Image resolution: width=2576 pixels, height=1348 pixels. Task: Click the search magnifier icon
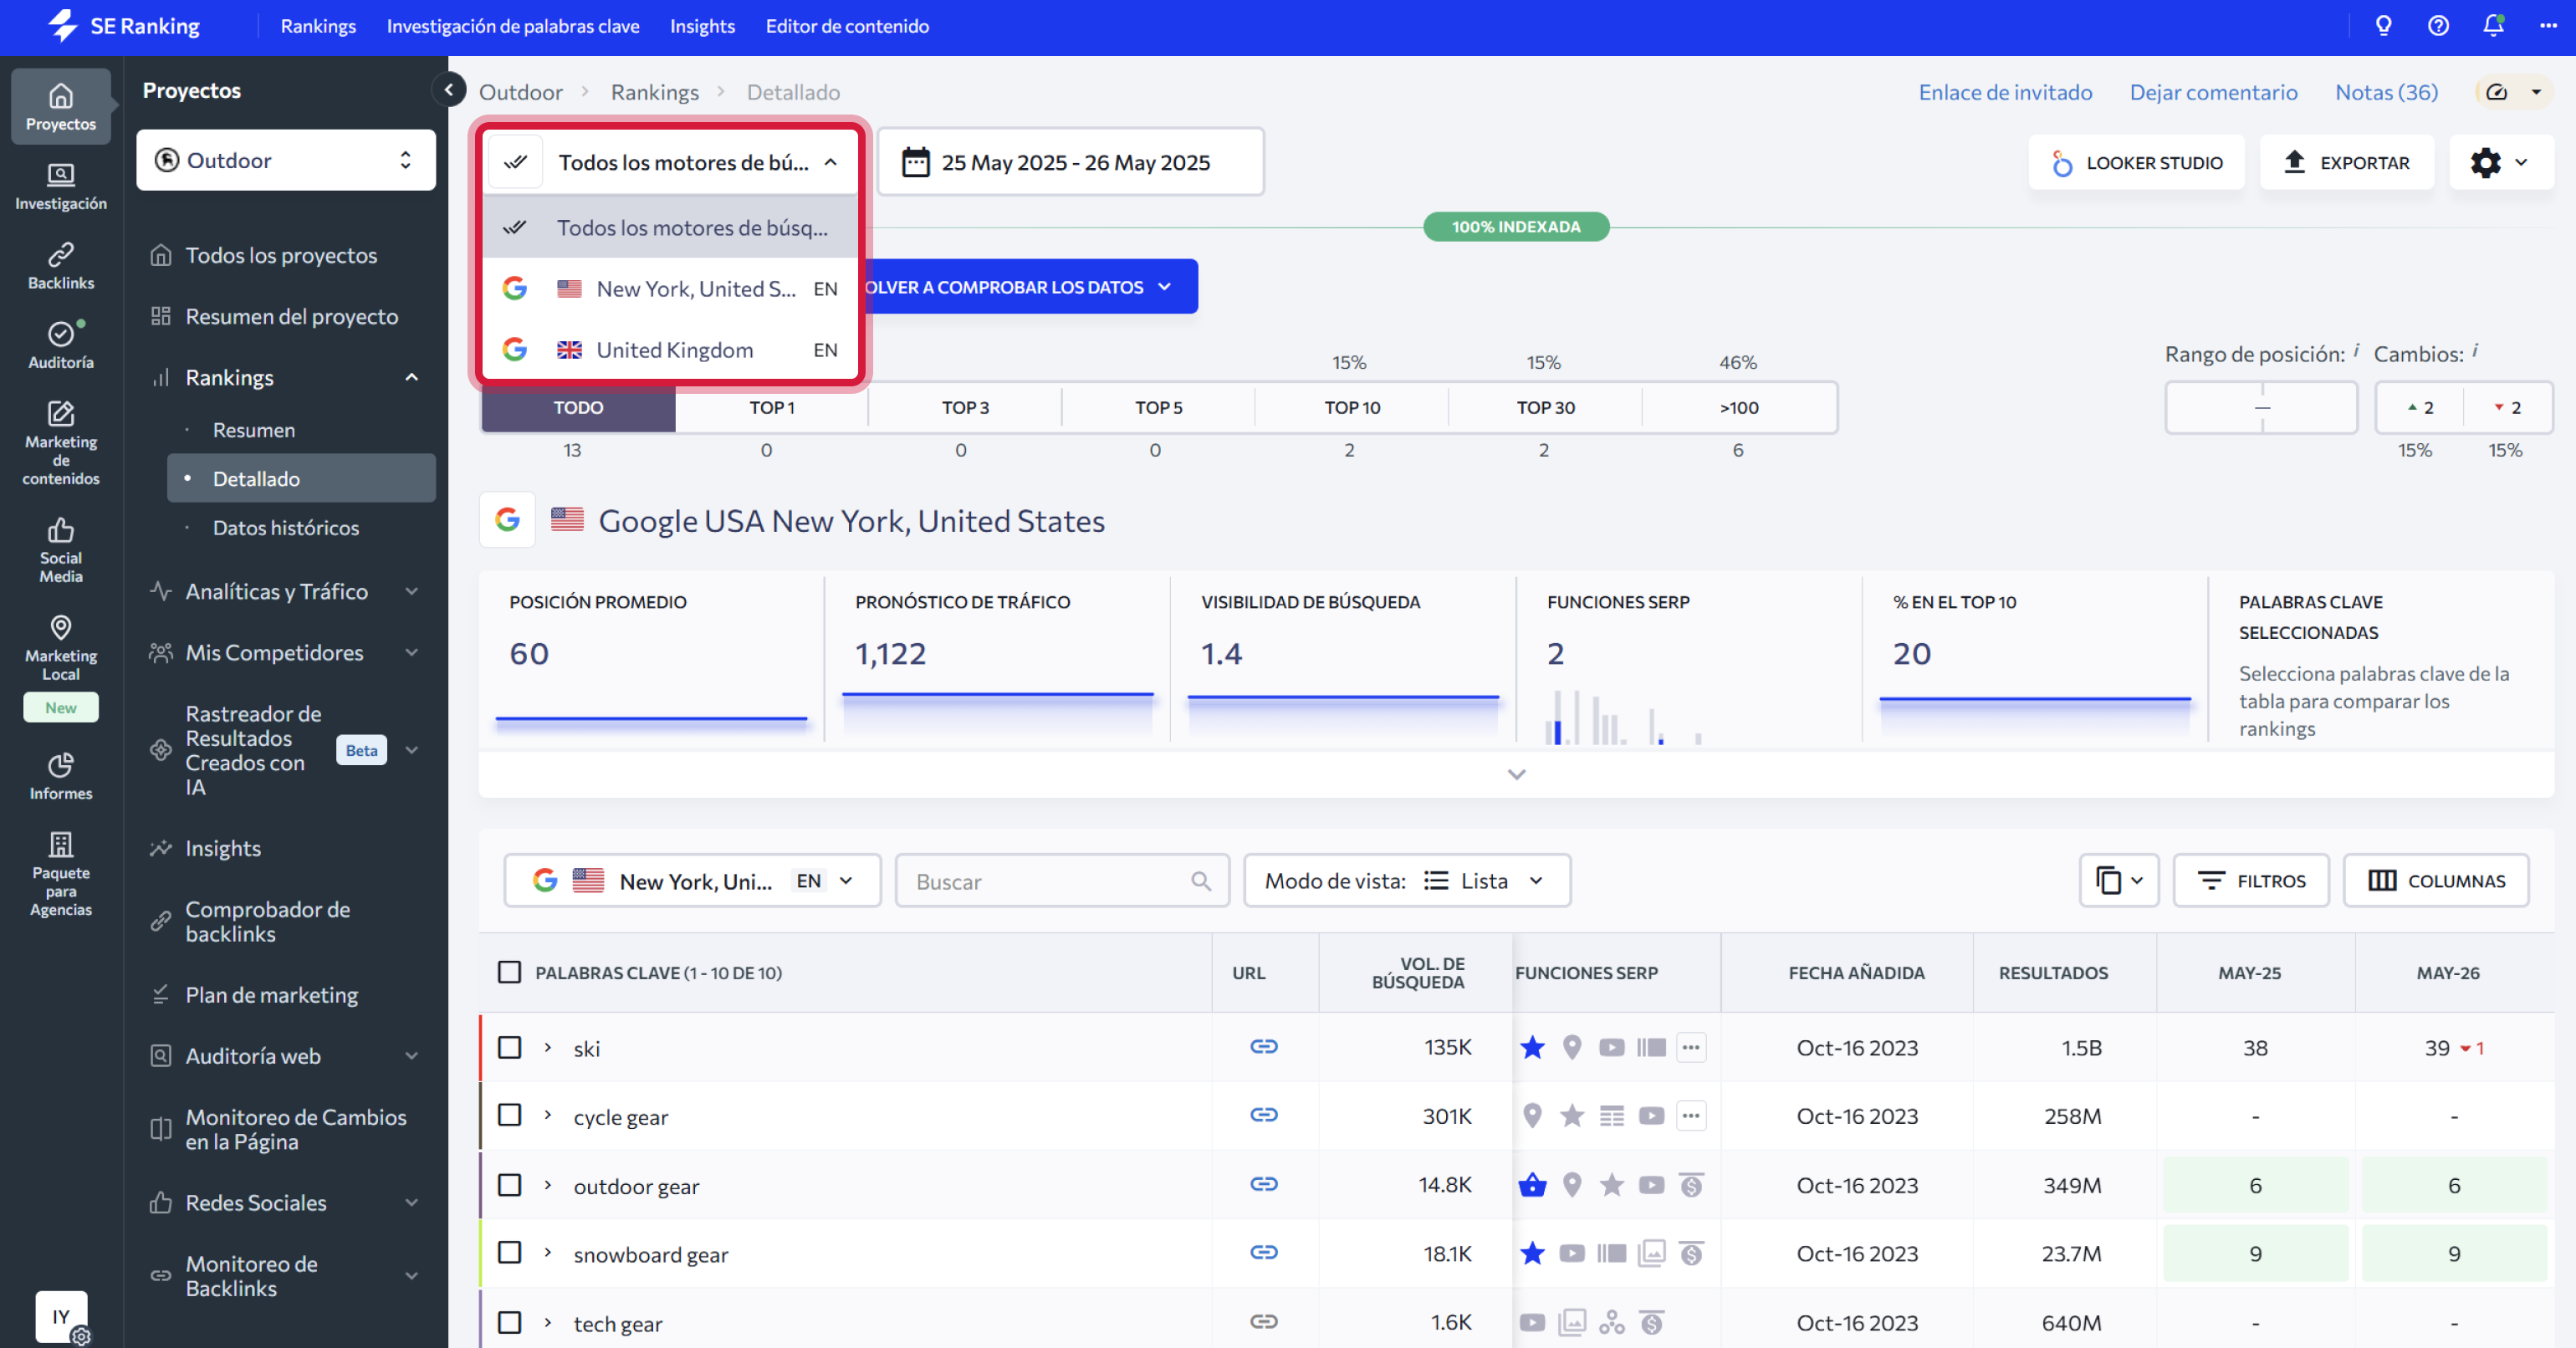pos(1201,881)
